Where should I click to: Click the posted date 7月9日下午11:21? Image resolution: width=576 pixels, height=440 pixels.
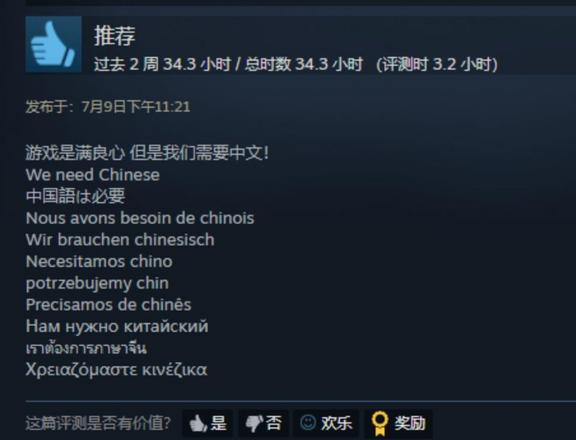136,107
